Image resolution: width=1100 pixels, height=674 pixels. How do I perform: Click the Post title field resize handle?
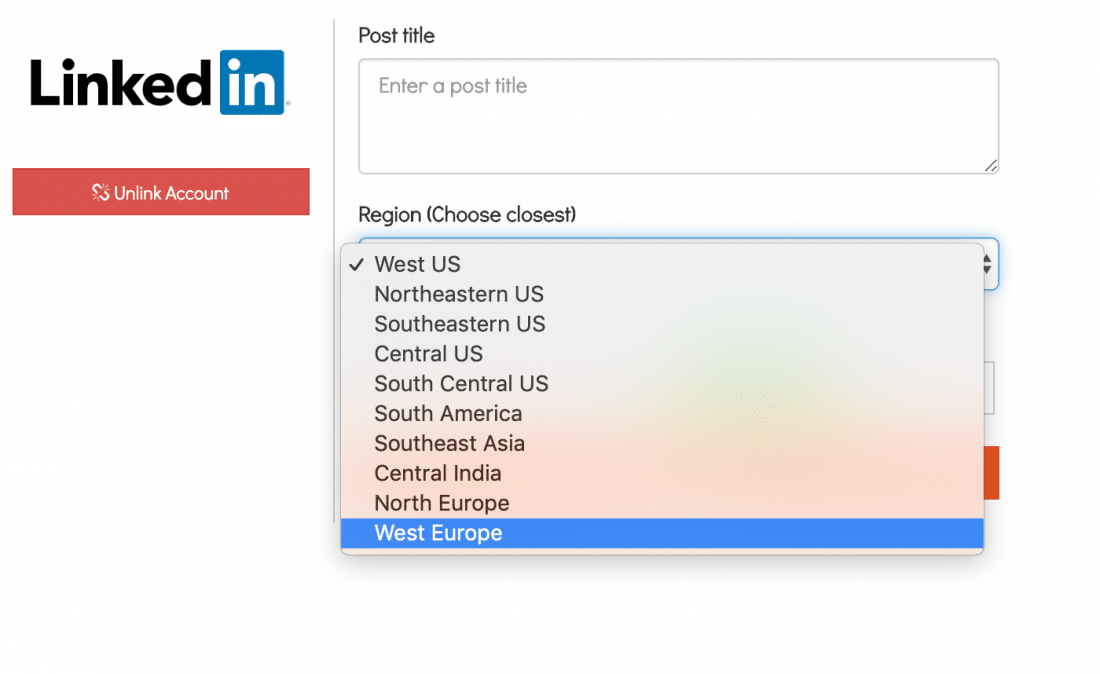[x=991, y=166]
